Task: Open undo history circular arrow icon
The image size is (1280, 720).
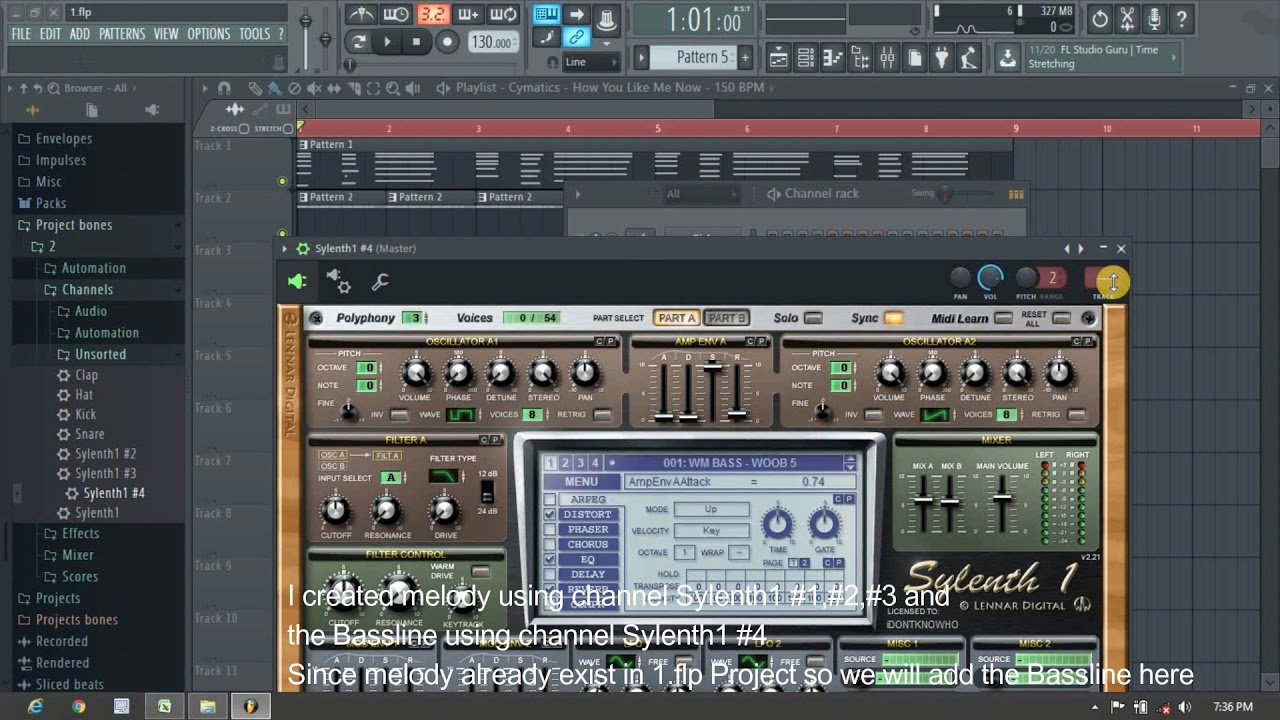Action: [1100, 18]
